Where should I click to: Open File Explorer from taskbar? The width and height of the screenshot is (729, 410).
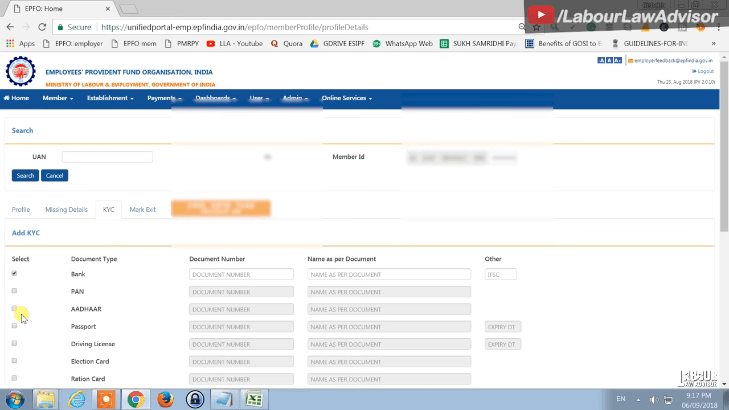point(46,399)
